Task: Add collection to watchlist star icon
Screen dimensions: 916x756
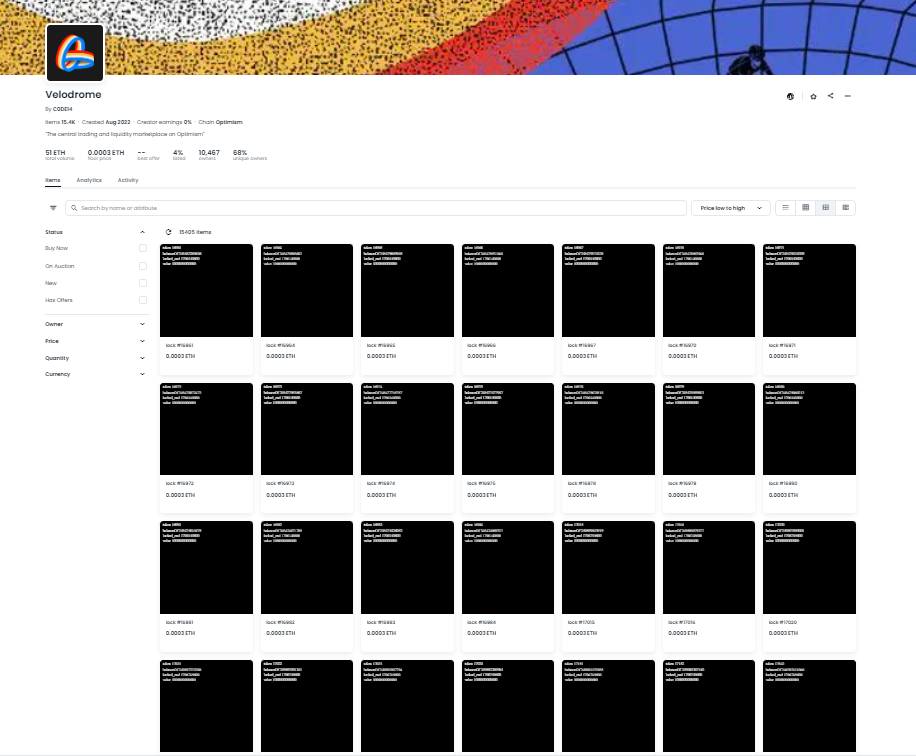Action: click(x=813, y=96)
